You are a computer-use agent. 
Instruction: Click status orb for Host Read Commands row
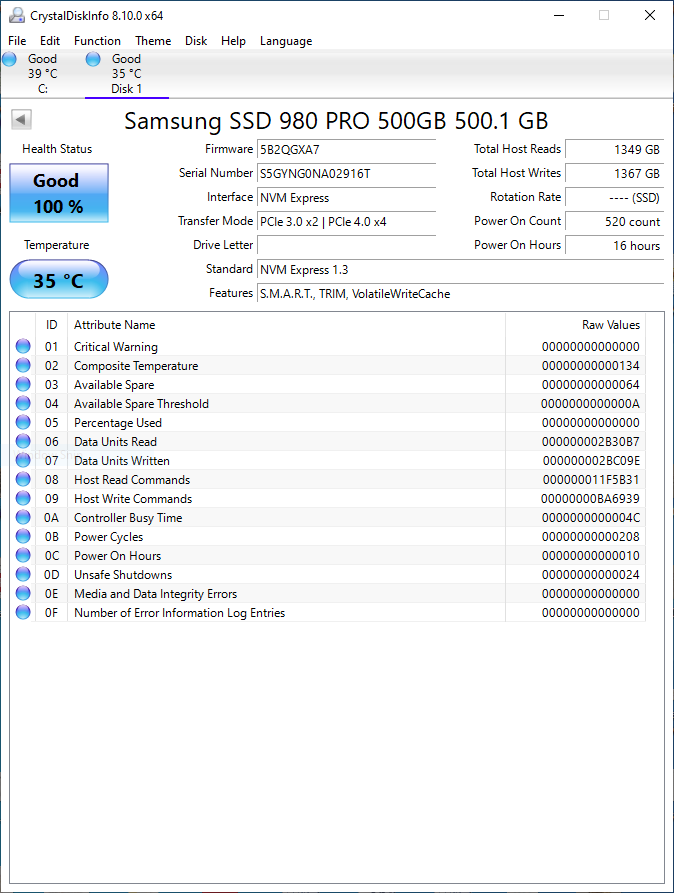pos(23,479)
